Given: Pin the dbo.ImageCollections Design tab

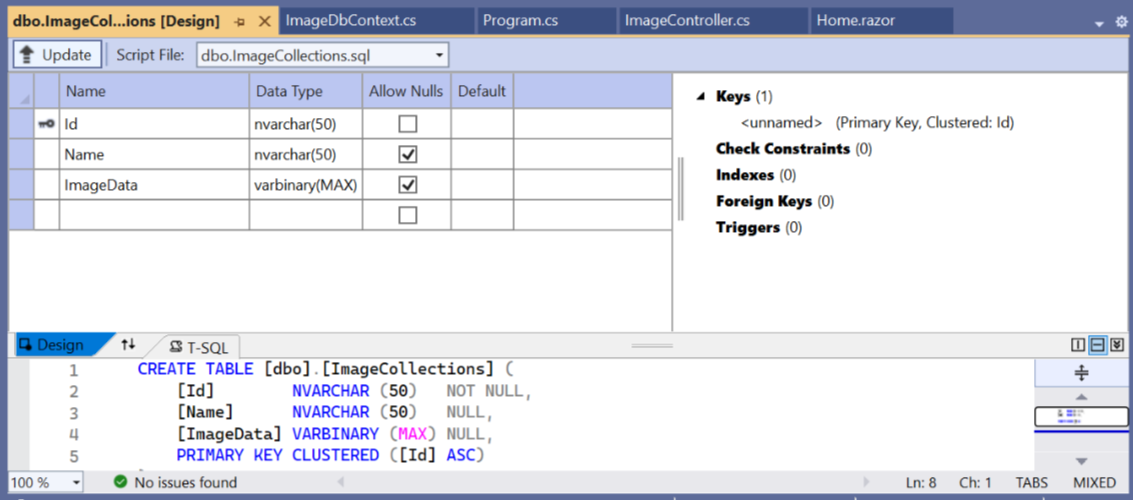Looking at the screenshot, I should point(240,22).
